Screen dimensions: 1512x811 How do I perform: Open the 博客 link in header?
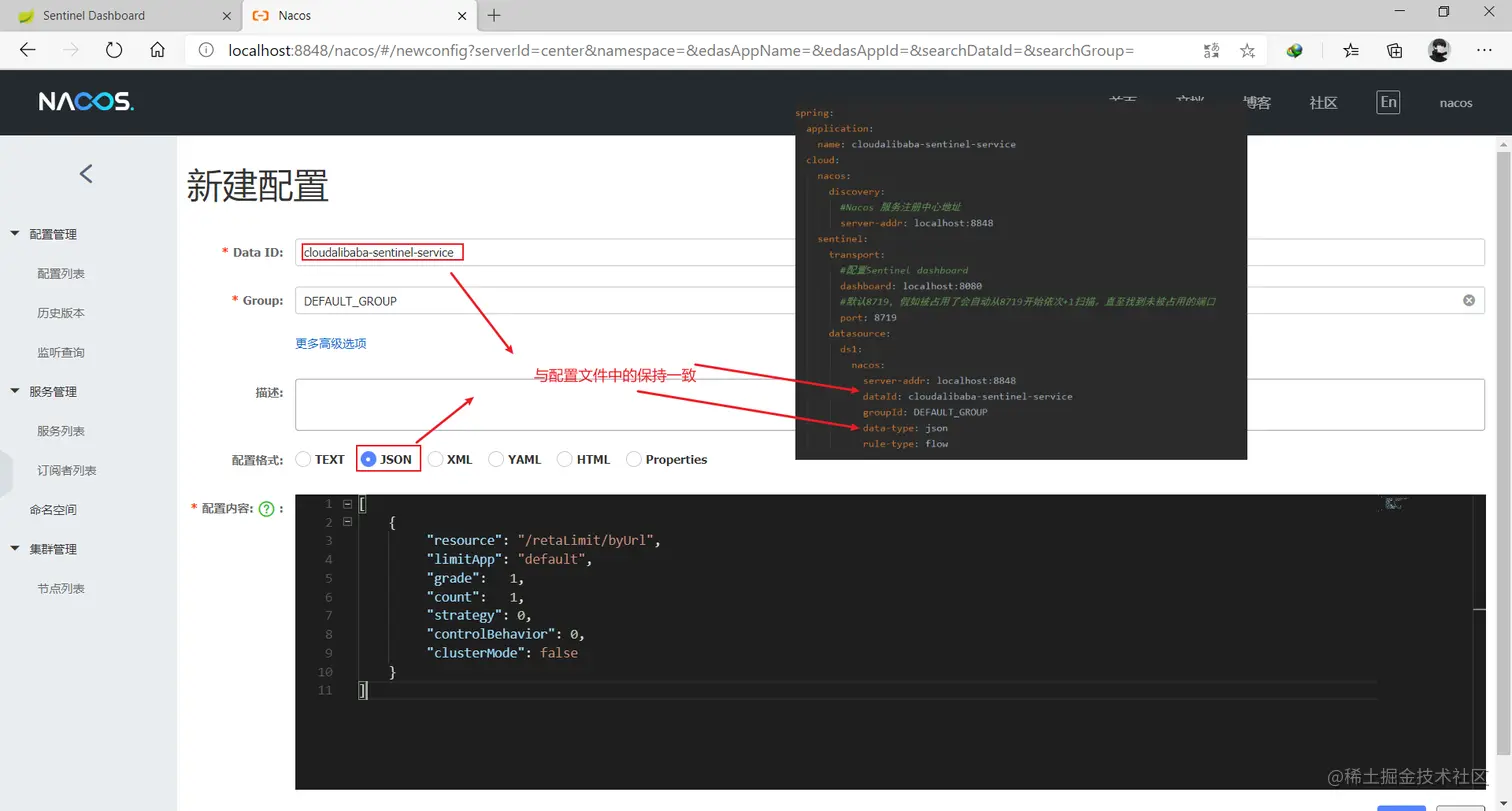pyautogui.click(x=1257, y=102)
